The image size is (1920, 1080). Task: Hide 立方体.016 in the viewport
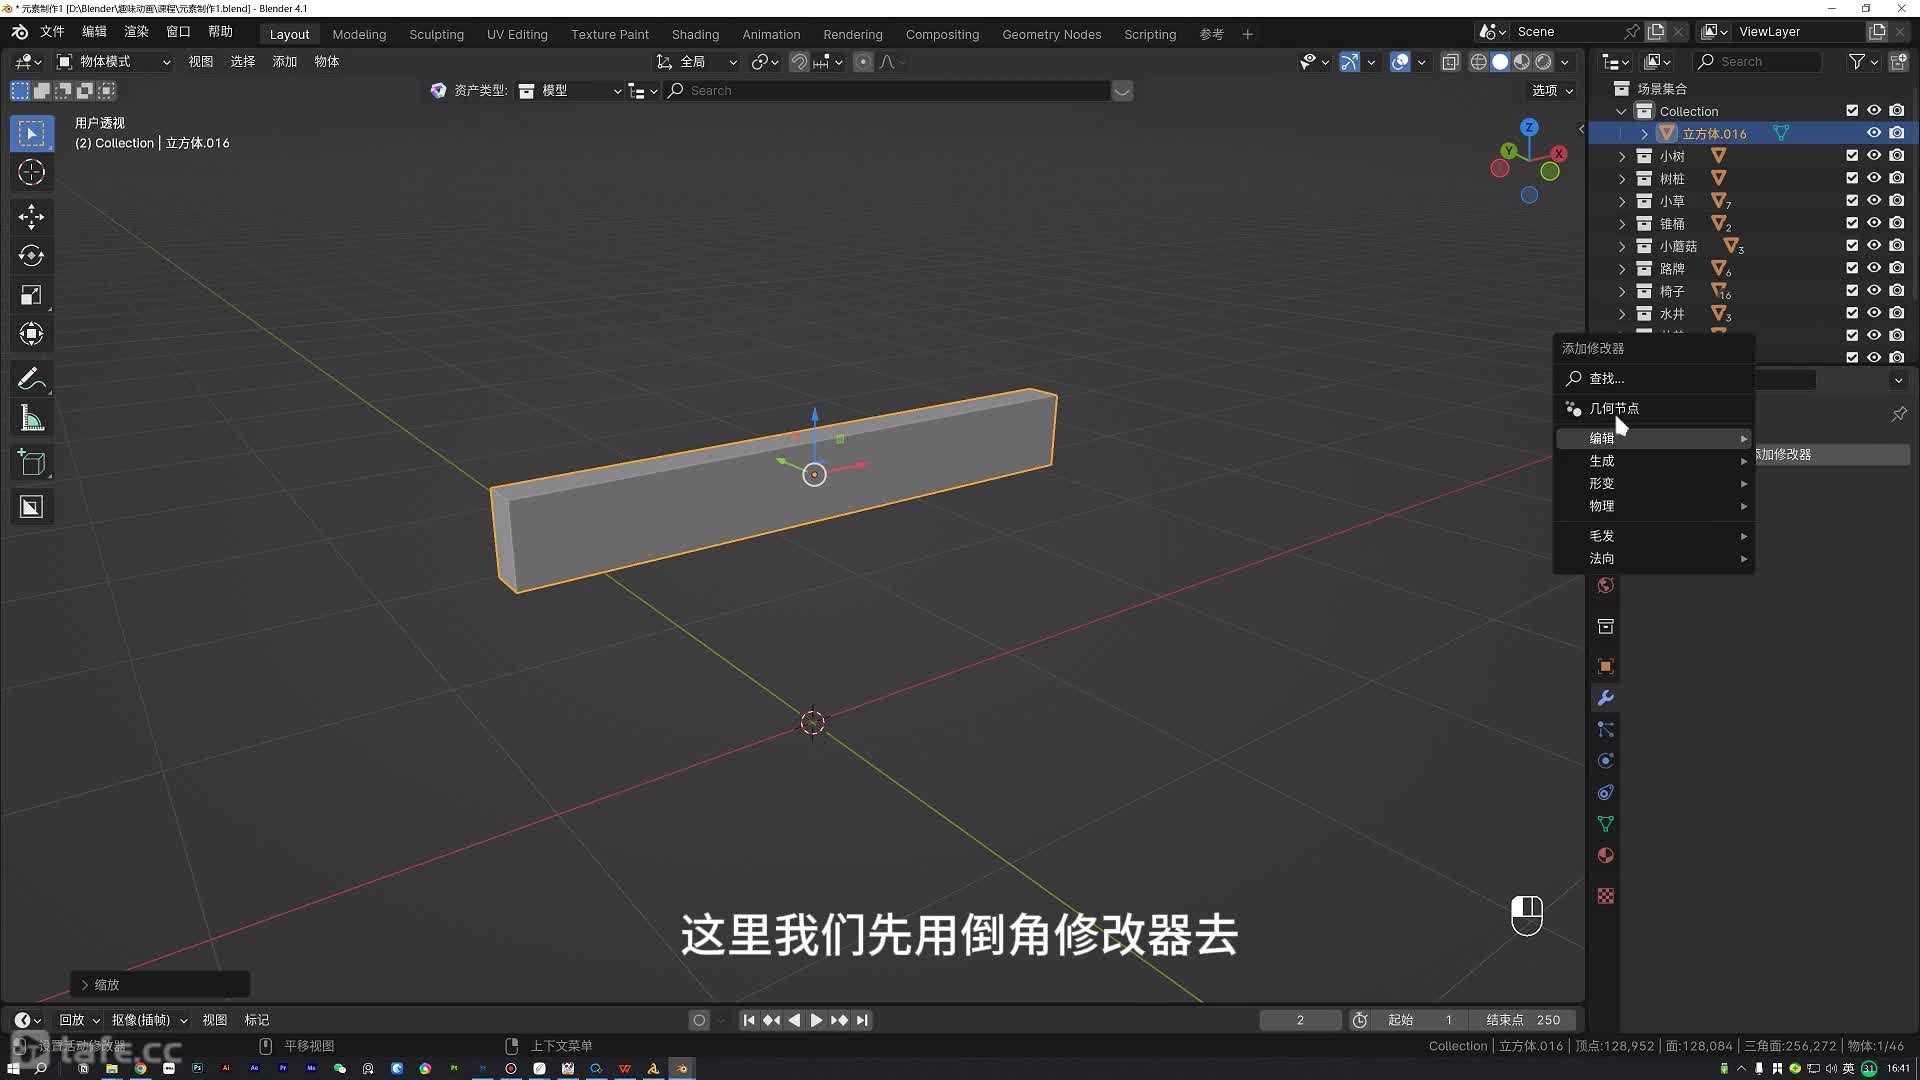click(1874, 133)
